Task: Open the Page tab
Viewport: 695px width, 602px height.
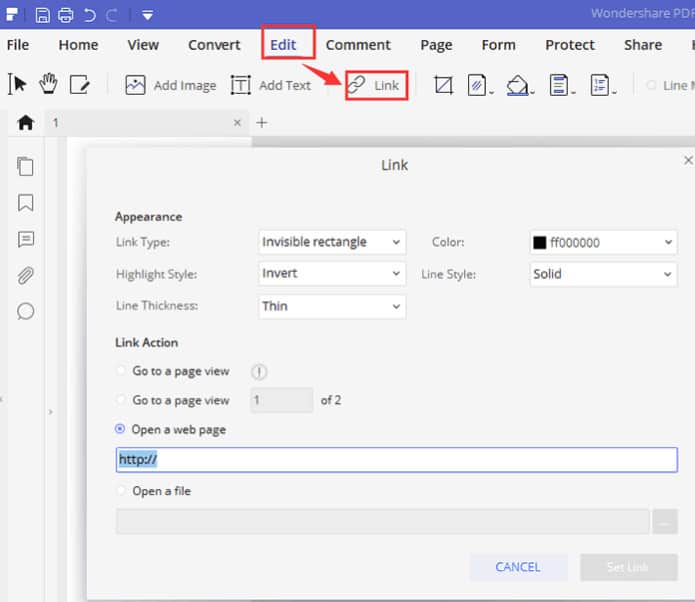Action: [x=437, y=45]
